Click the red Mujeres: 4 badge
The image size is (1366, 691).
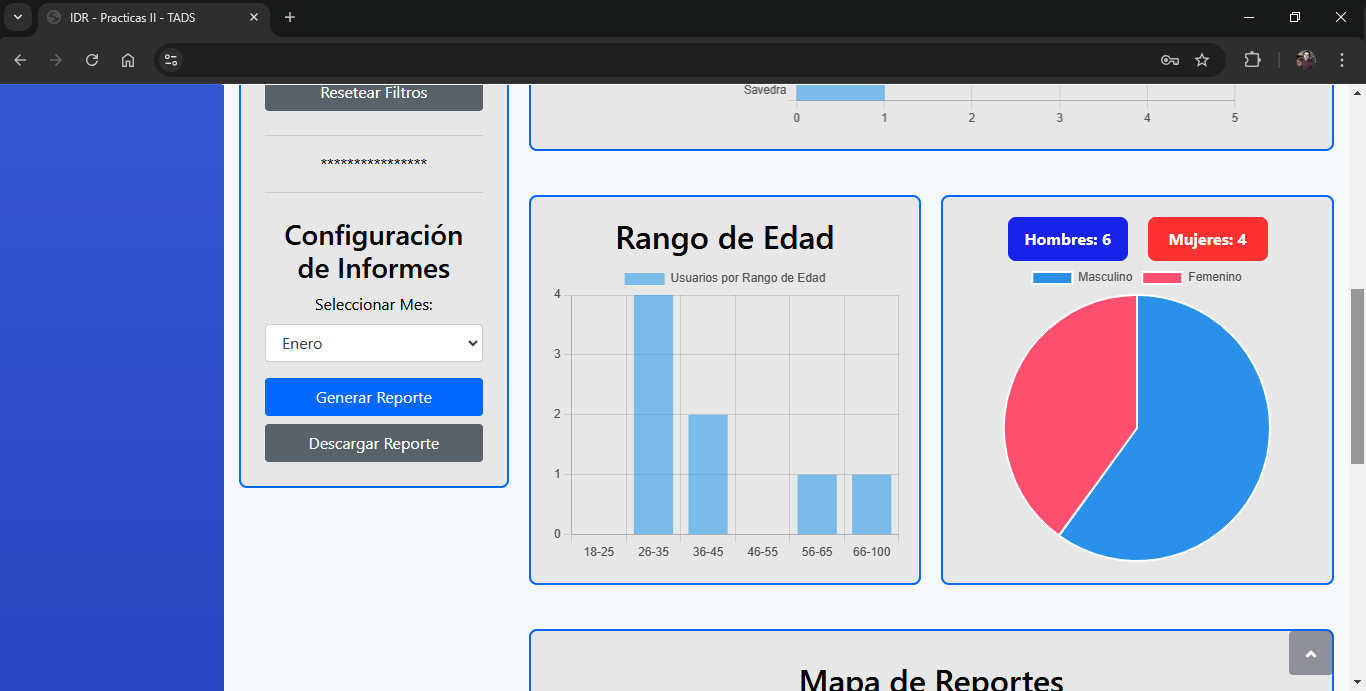coord(1207,240)
